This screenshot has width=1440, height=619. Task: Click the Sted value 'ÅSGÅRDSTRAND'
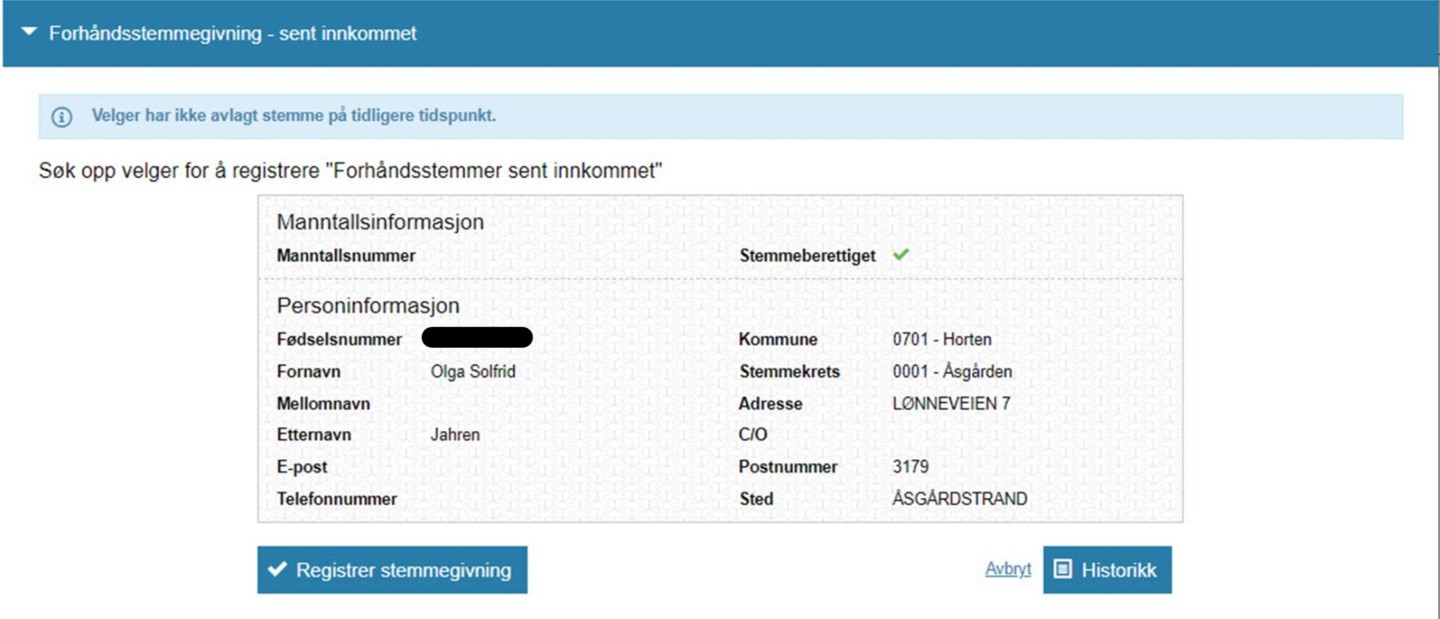[959, 499]
